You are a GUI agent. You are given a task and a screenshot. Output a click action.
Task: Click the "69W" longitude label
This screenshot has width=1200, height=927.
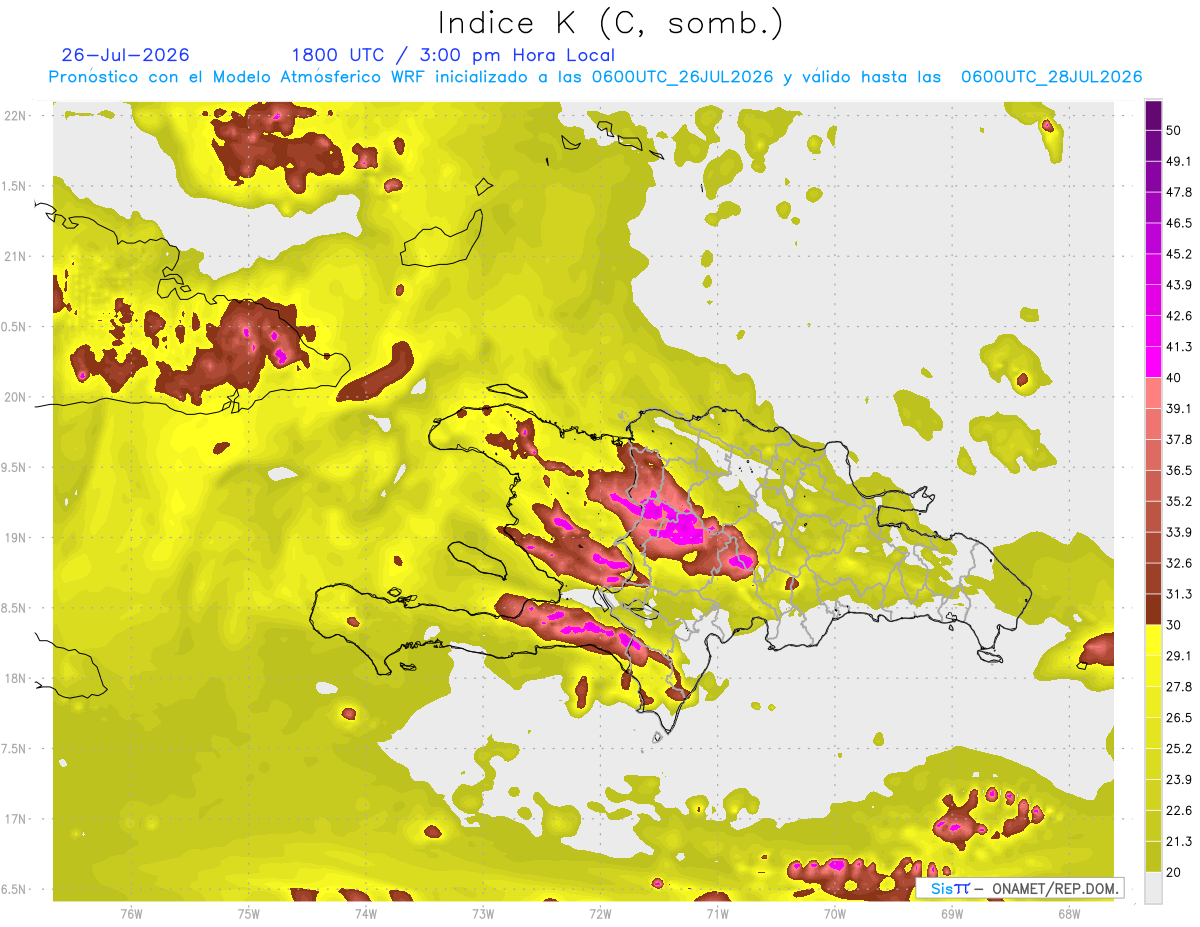[951, 913]
